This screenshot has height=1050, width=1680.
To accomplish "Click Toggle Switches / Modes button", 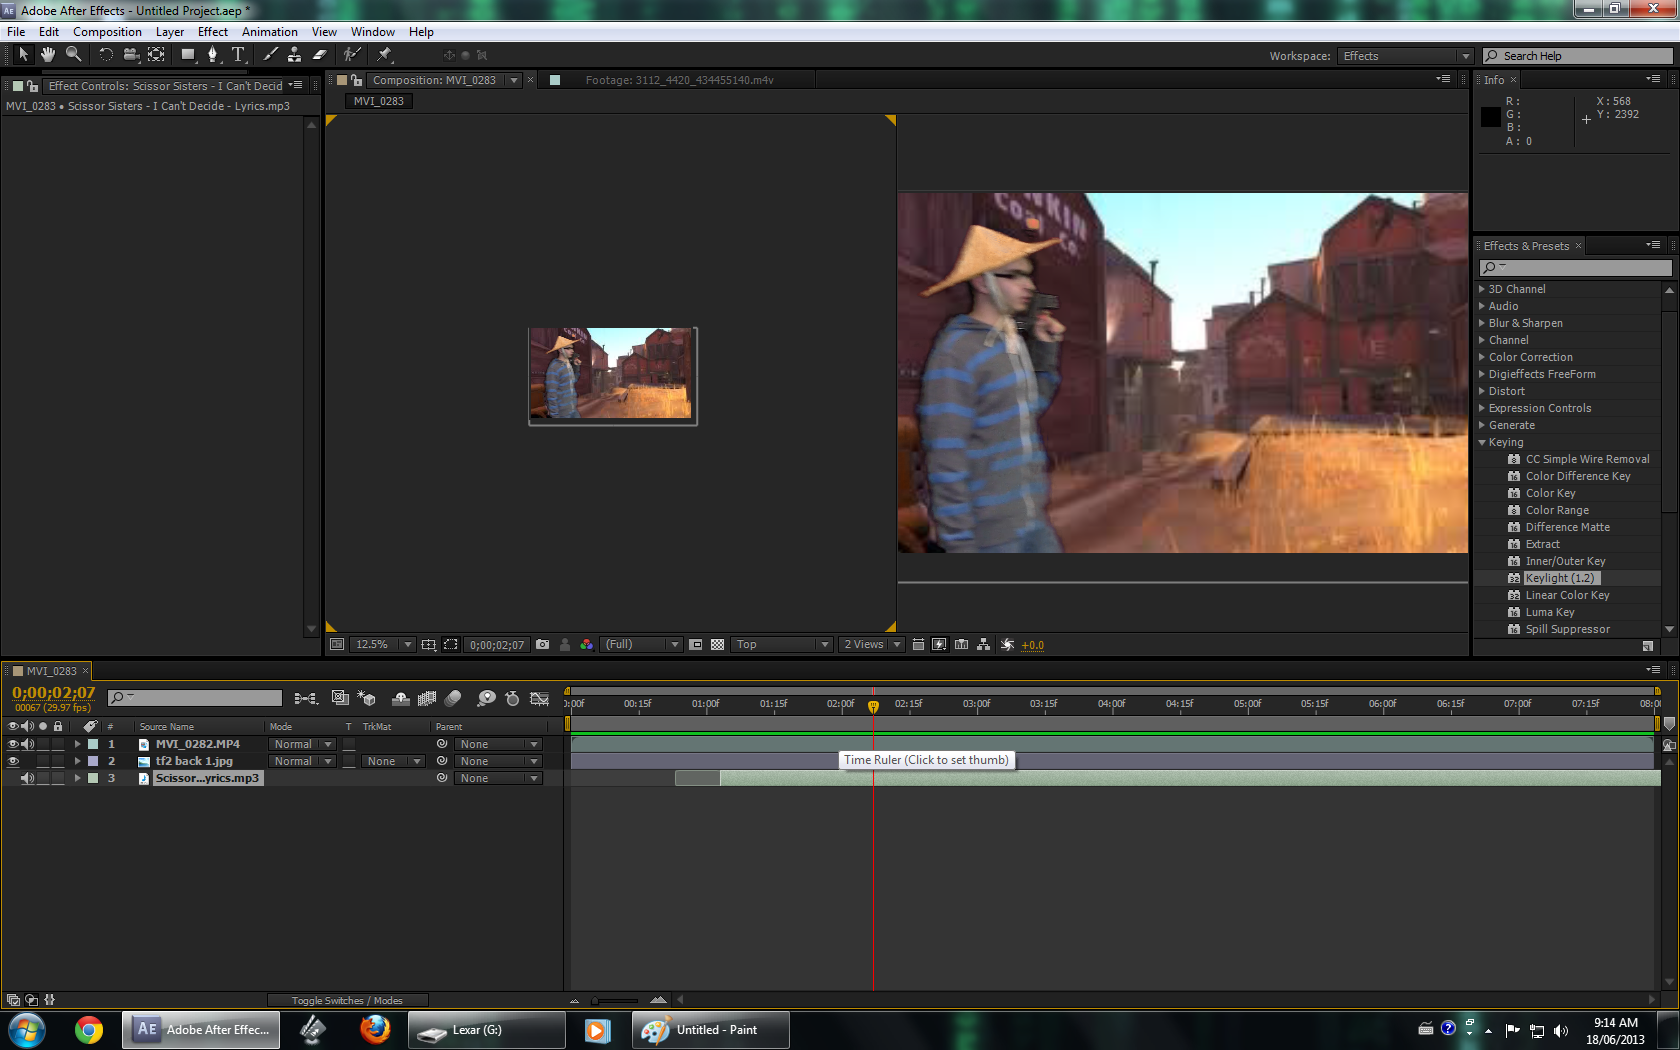I will point(347,1000).
